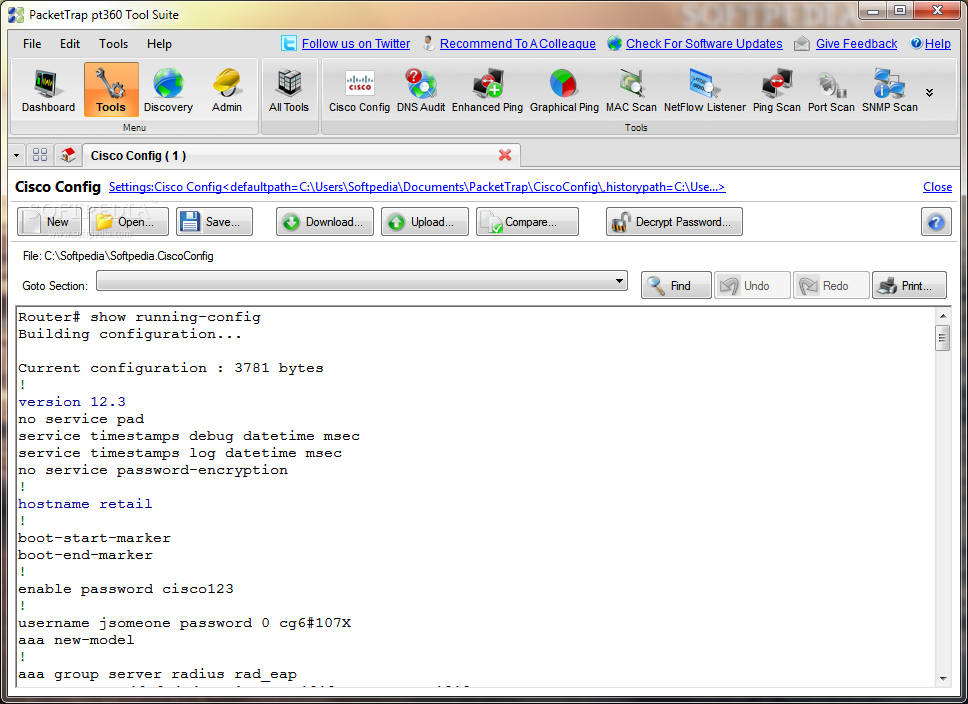The width and height of the screenshot is (968, 704).
Task: Open the Discovery globe icon
Action: point(168,90)
